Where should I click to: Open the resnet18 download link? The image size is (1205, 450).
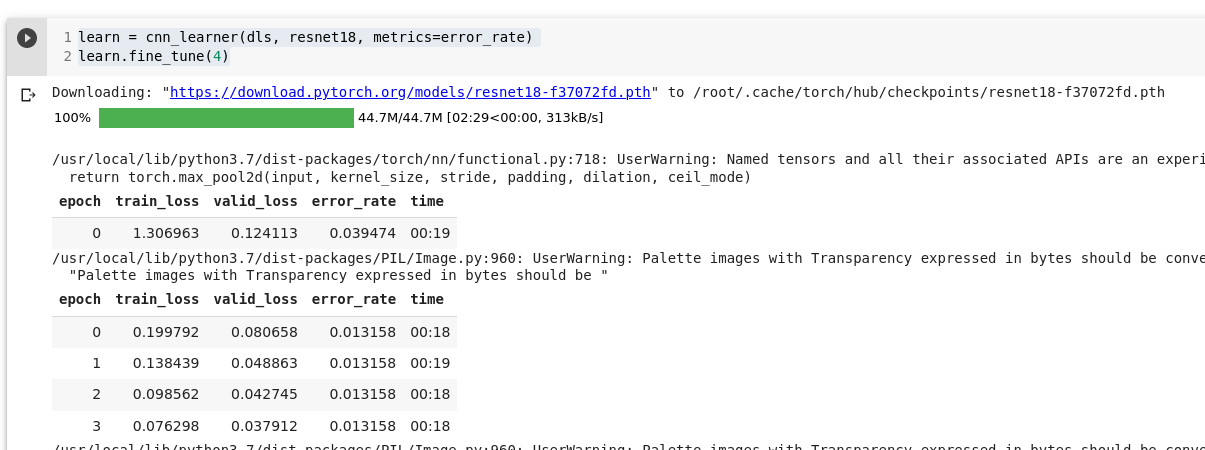point(410,92)
